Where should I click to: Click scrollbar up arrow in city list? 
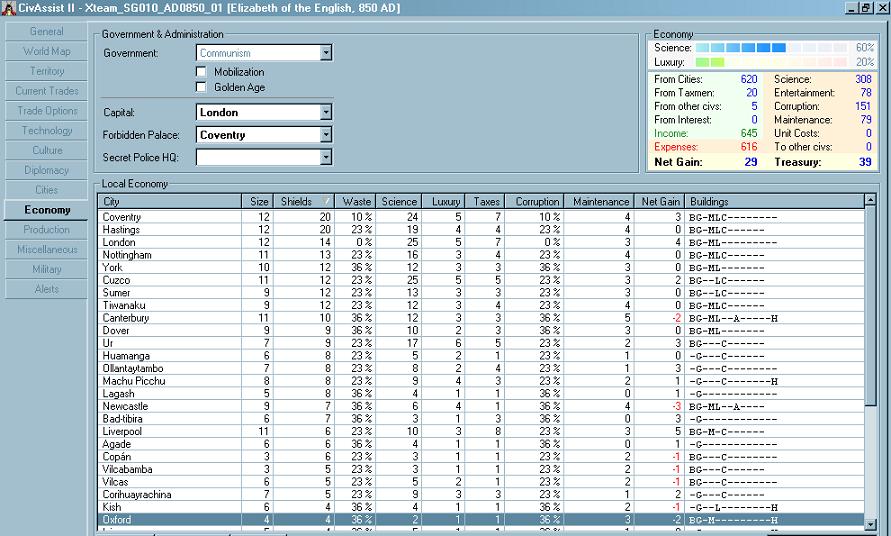[870, 200]
